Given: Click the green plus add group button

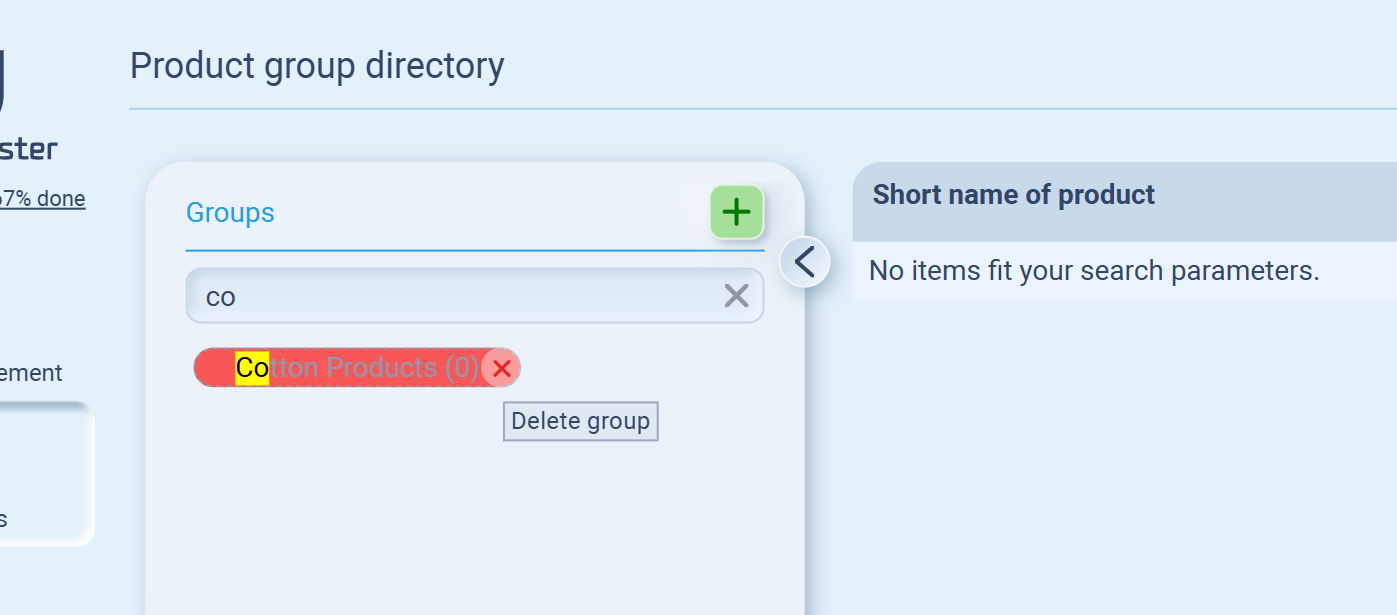Looking at the screenshot, I should click(x=737, y=212).
